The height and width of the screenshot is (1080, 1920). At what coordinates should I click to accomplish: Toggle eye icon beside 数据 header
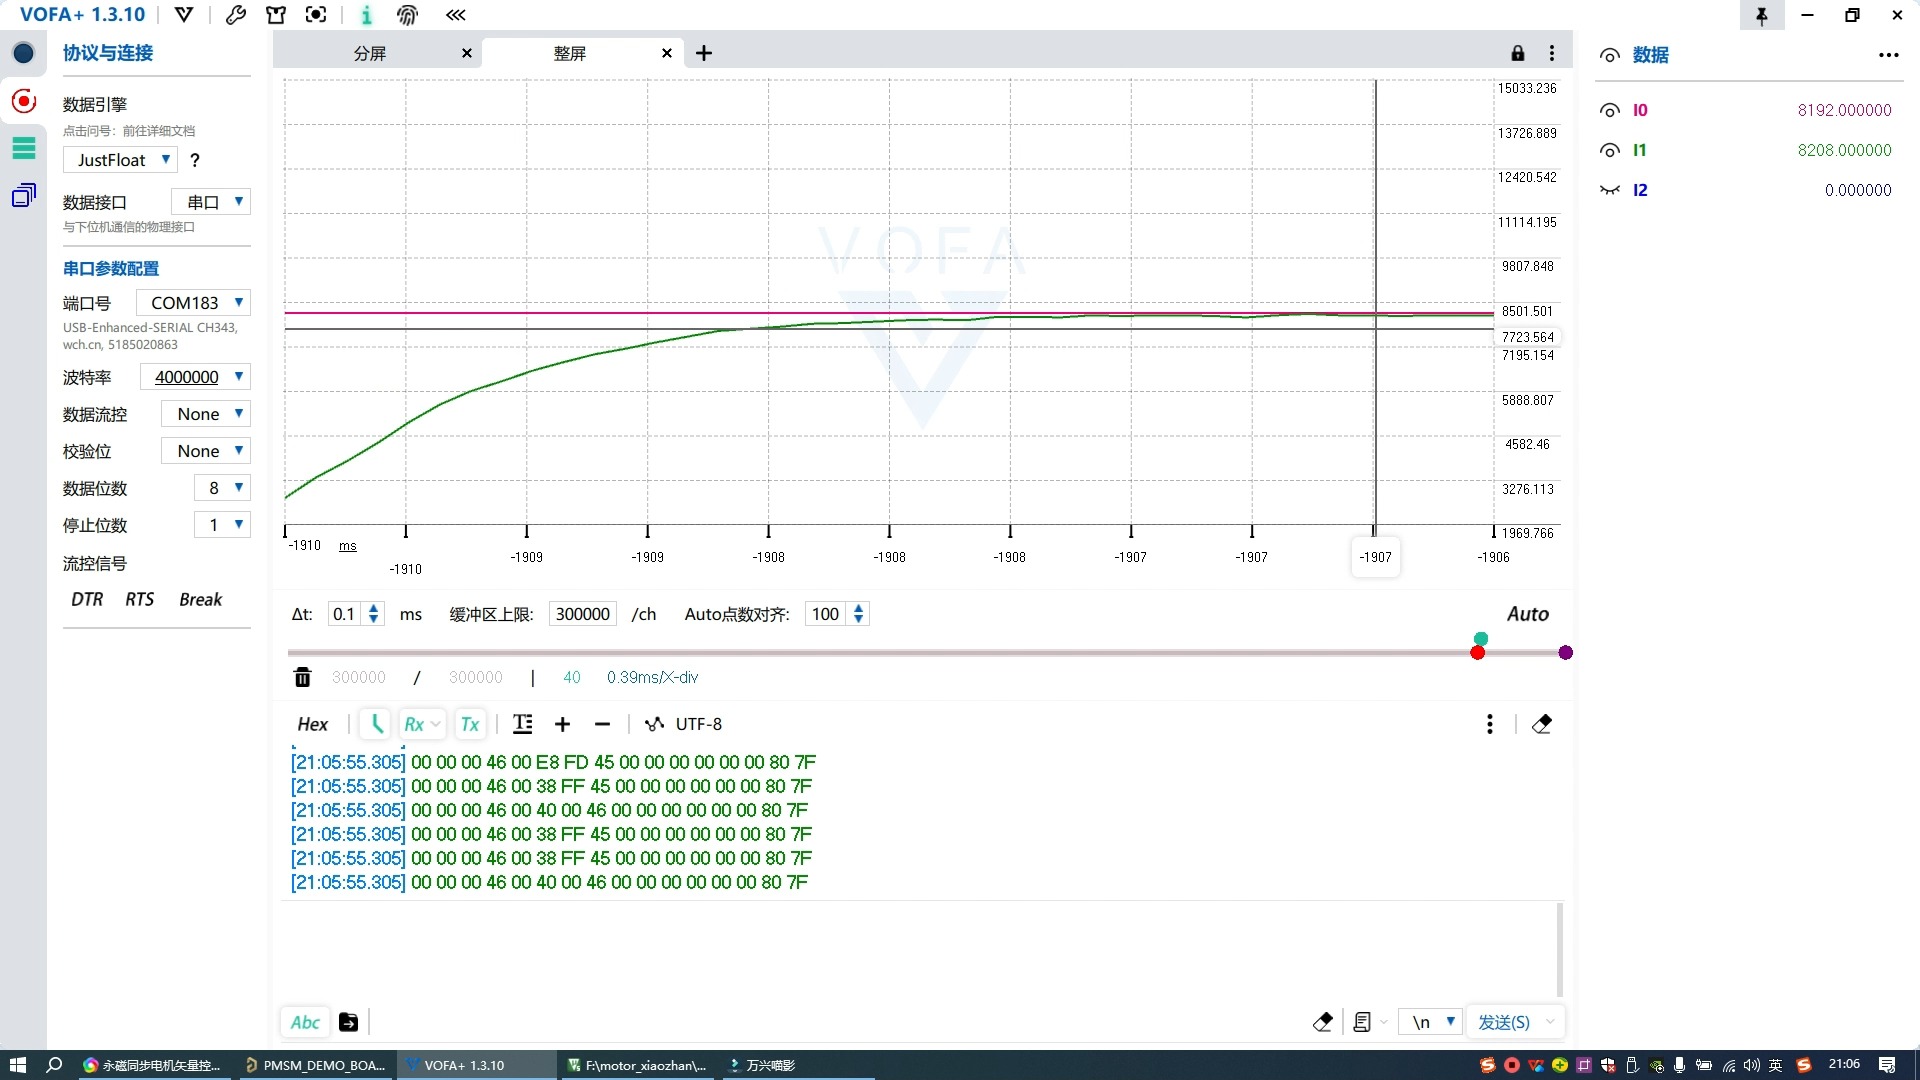click(x=1610, y=56)
